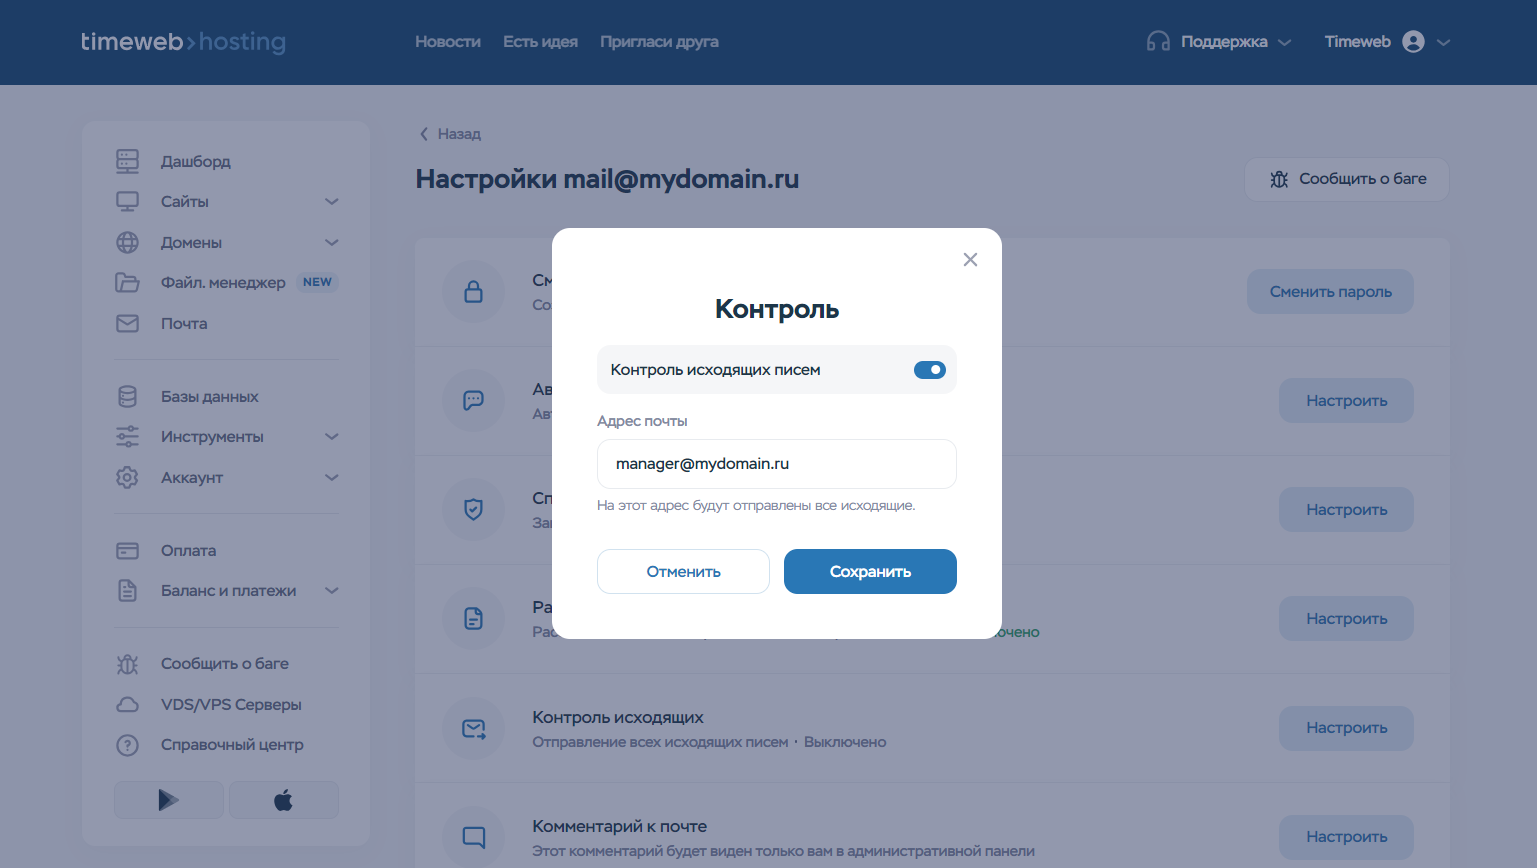This screenshot has height=868, width=1537.
Task: Click the Домены globe icon
Action: (127, 243)
